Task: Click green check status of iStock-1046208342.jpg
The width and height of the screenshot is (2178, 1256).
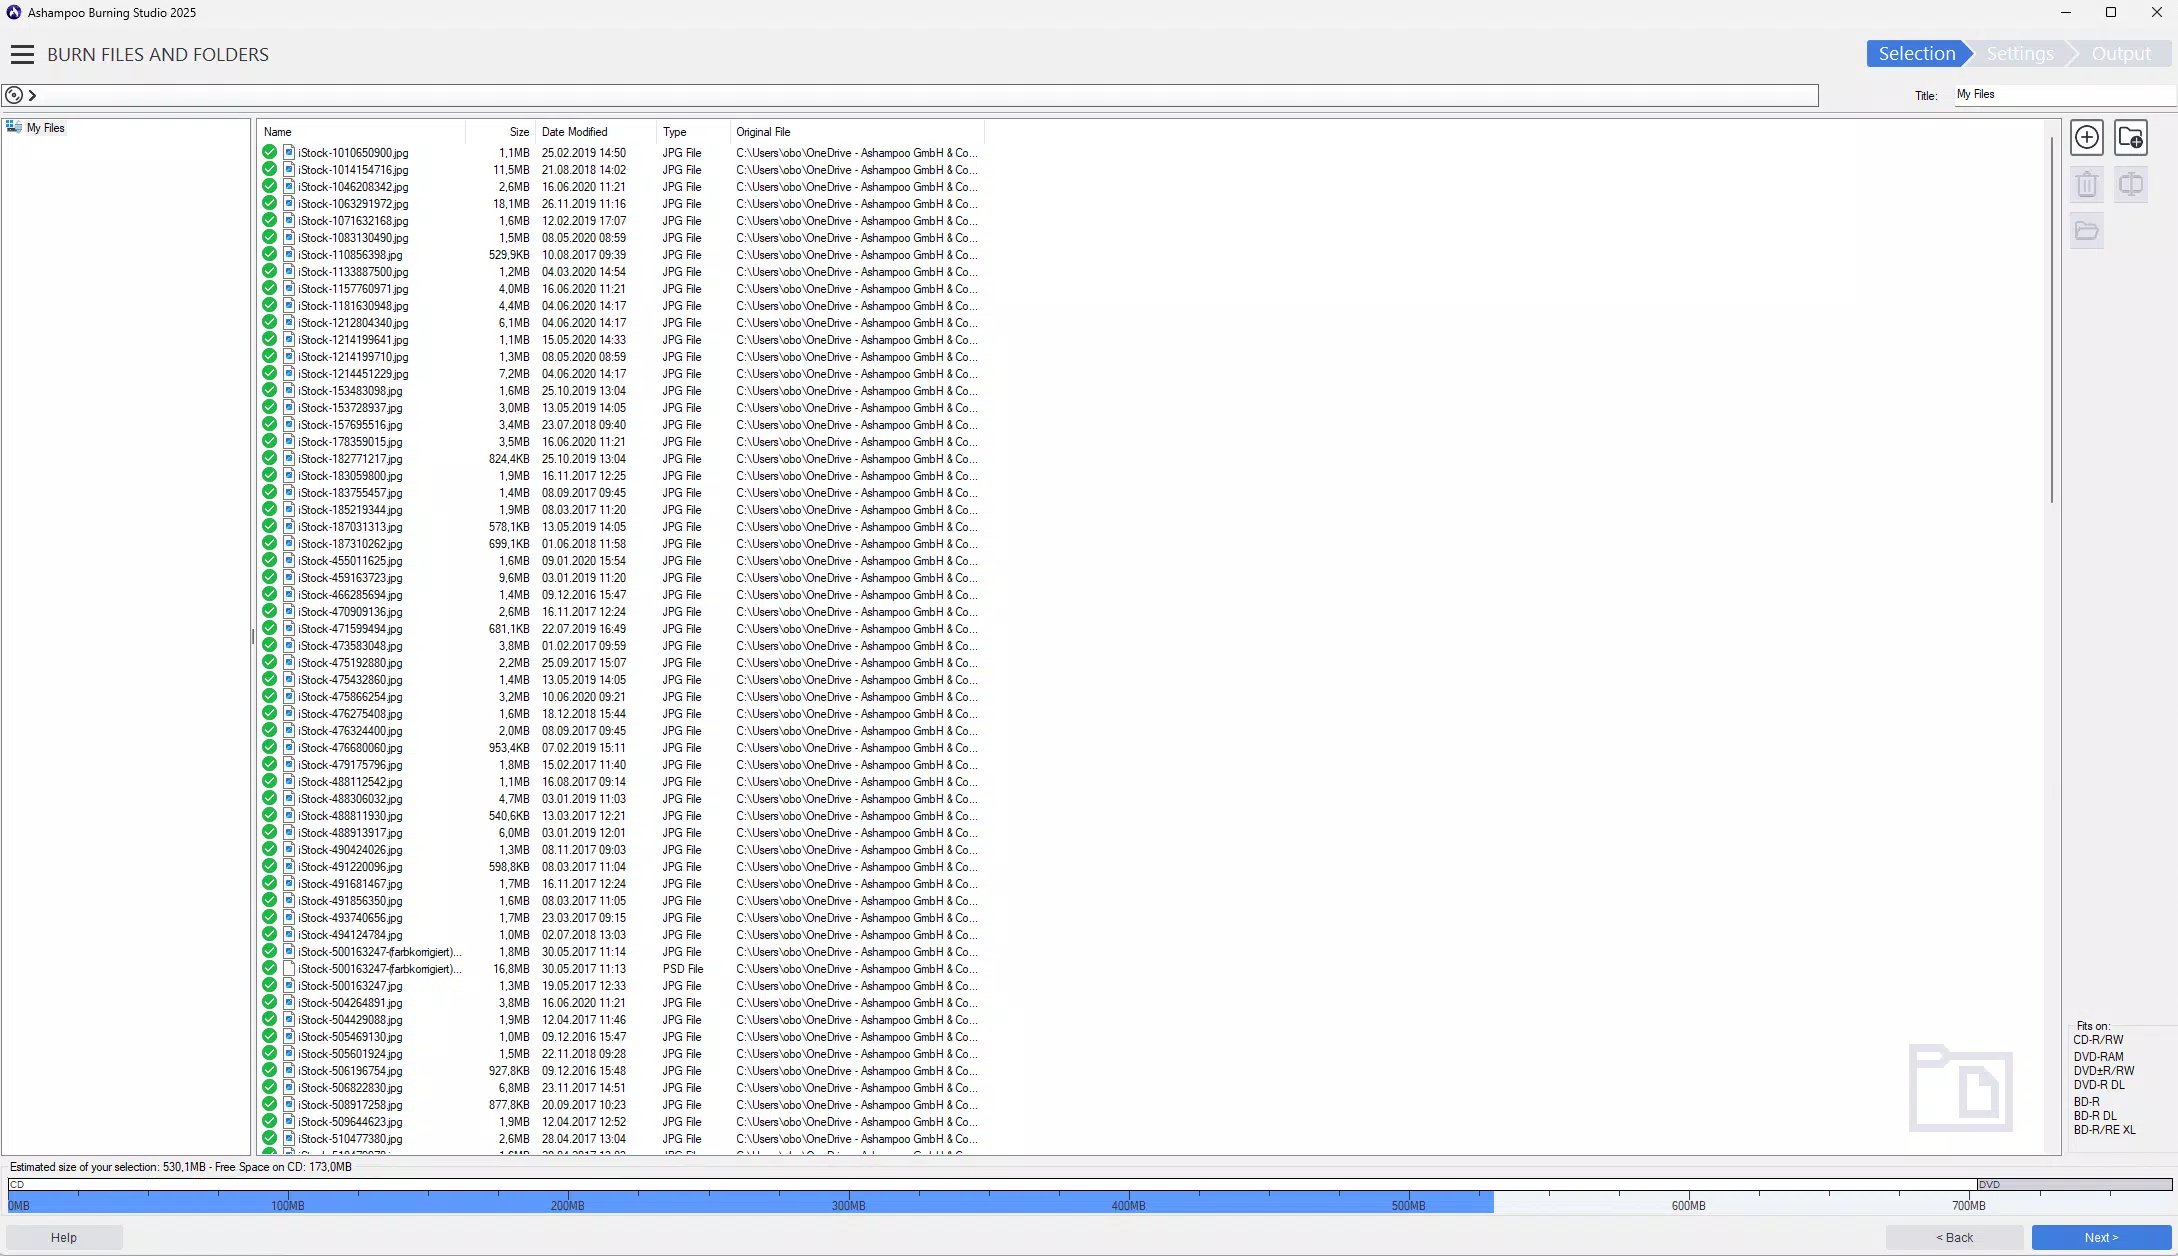Action: click(270, 186)
